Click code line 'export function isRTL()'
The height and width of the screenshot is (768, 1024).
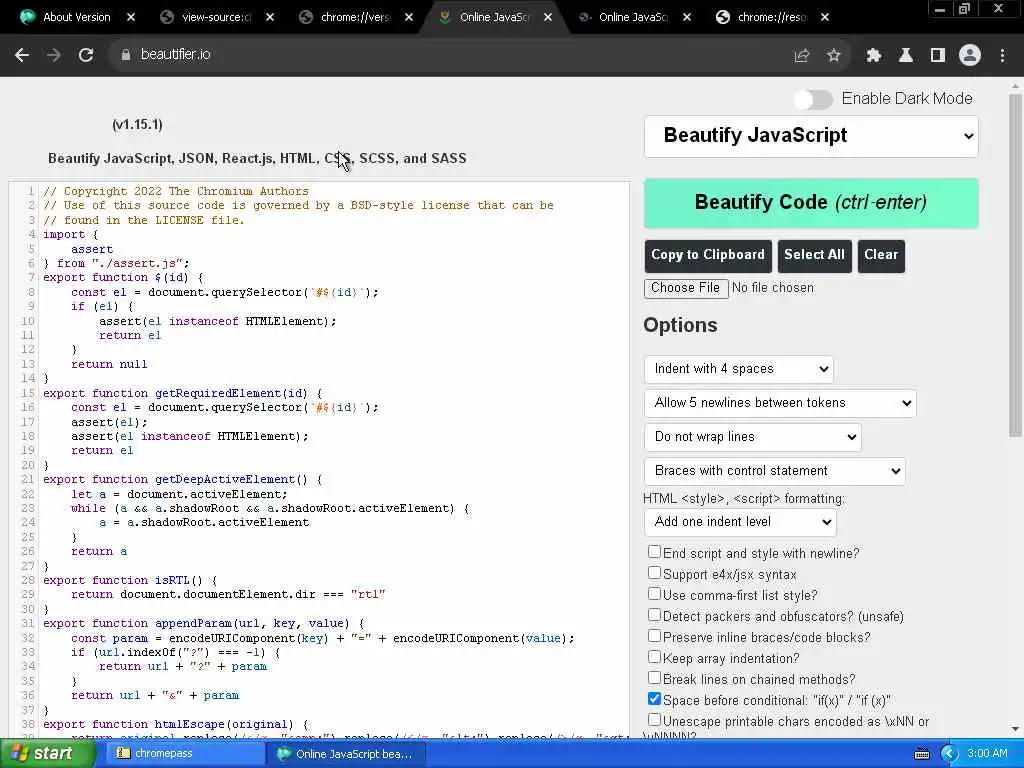(x=130, y=581)
